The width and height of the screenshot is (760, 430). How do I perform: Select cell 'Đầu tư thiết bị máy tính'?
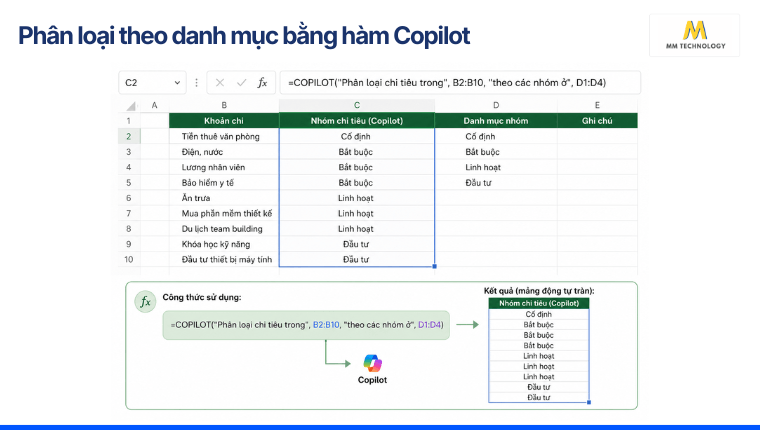pos(224,259)
